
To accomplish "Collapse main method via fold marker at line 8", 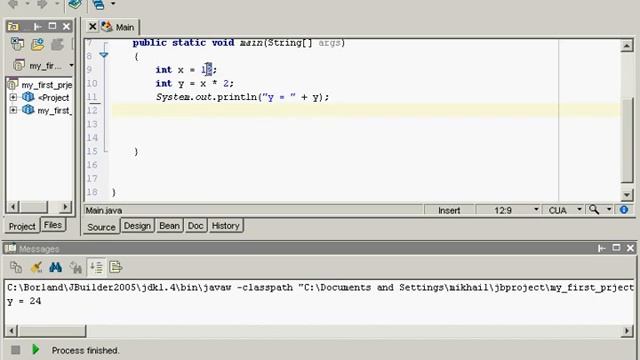I will coord(104,55).
